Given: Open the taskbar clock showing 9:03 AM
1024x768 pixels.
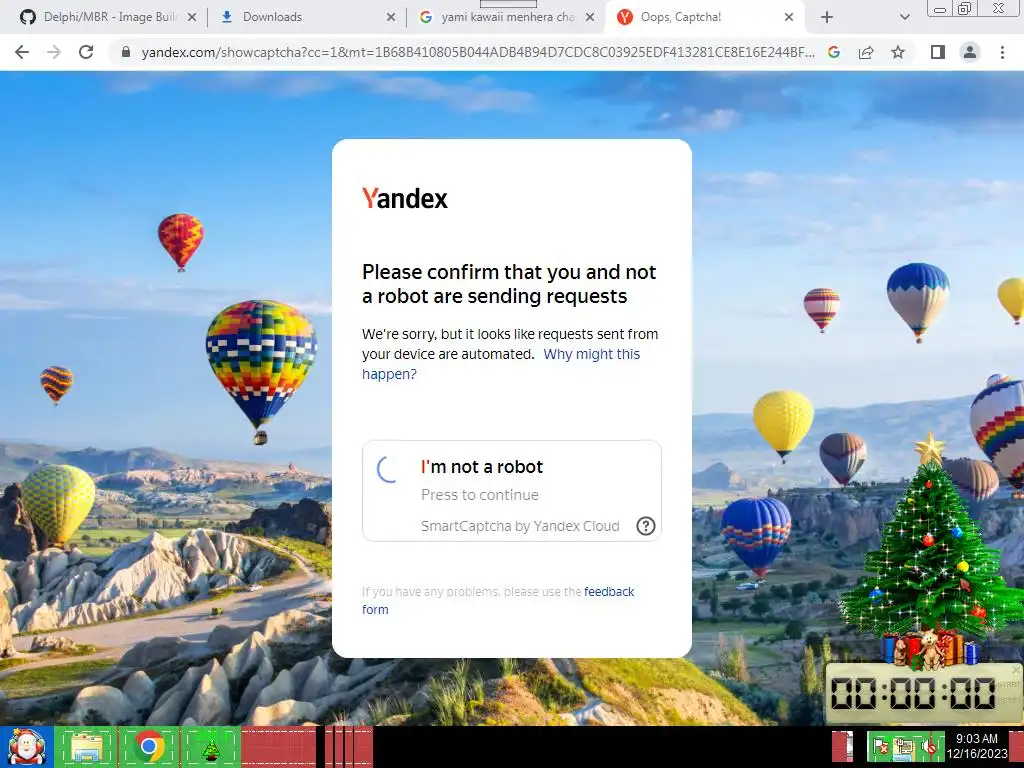Looking at the screenshot, I should [x=976, y=746].
